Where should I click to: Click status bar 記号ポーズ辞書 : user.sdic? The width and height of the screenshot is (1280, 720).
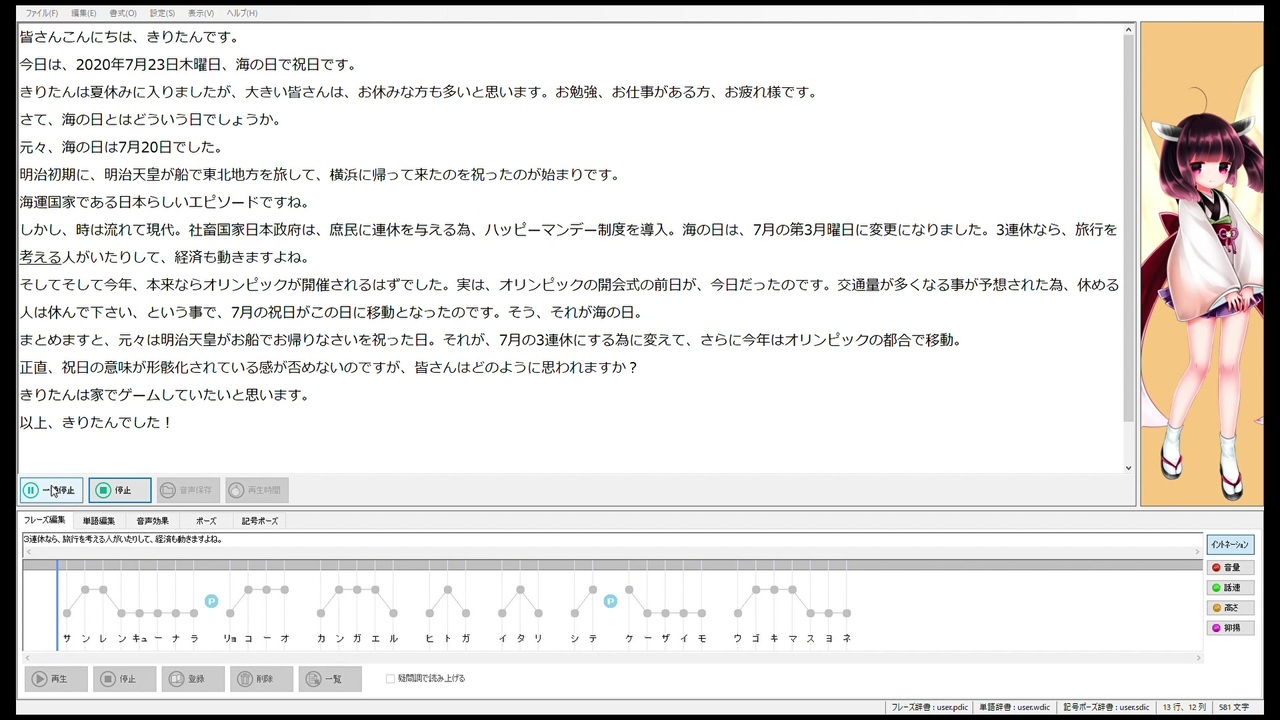pos(1105,707)
